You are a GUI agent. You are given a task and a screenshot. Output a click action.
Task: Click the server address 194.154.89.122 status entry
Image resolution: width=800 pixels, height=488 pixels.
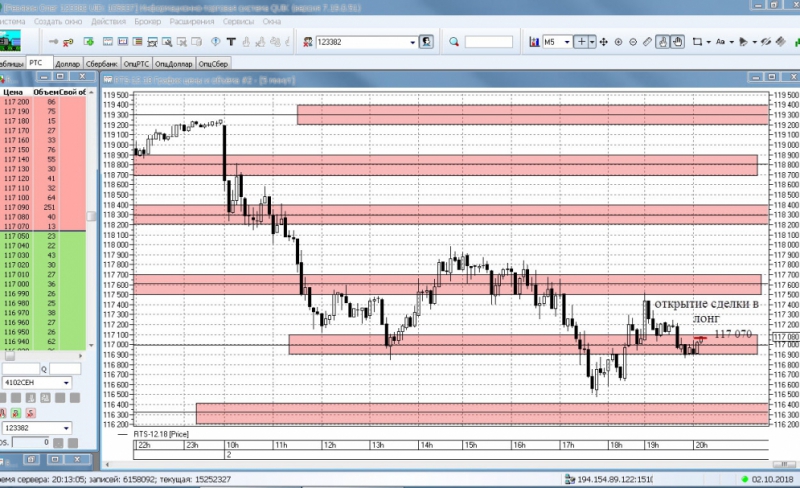point(614,479)
